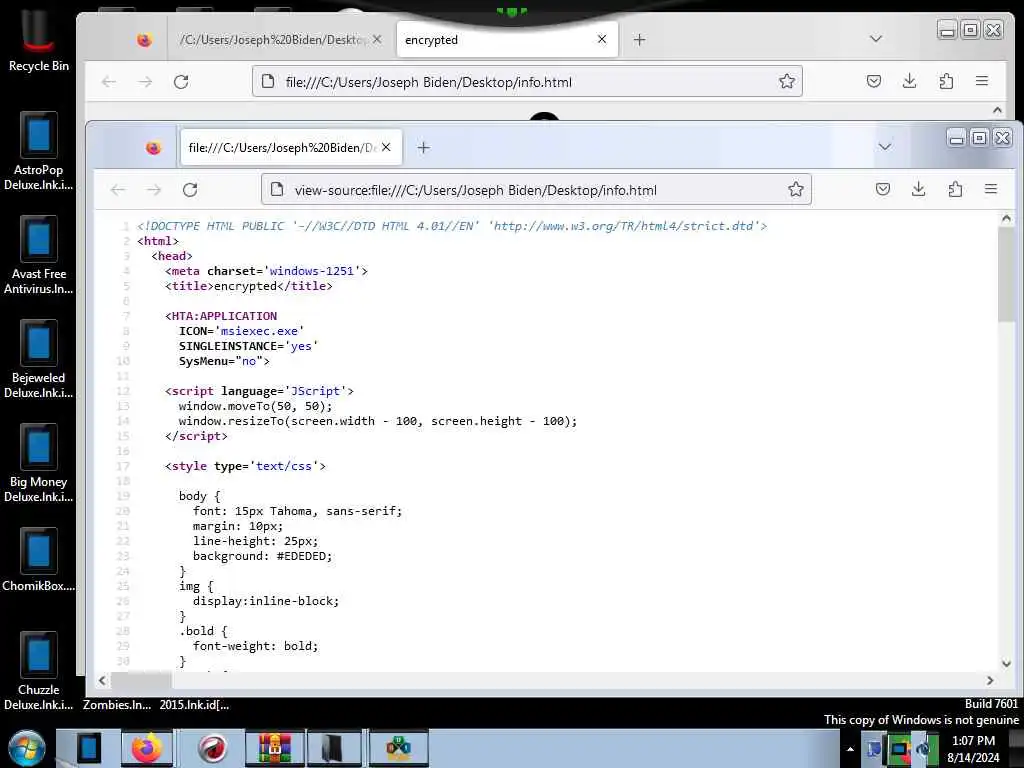Screen dimensions: 1024x768
Task: Focus the info.html address bar in background window
Action: point(527,81)
